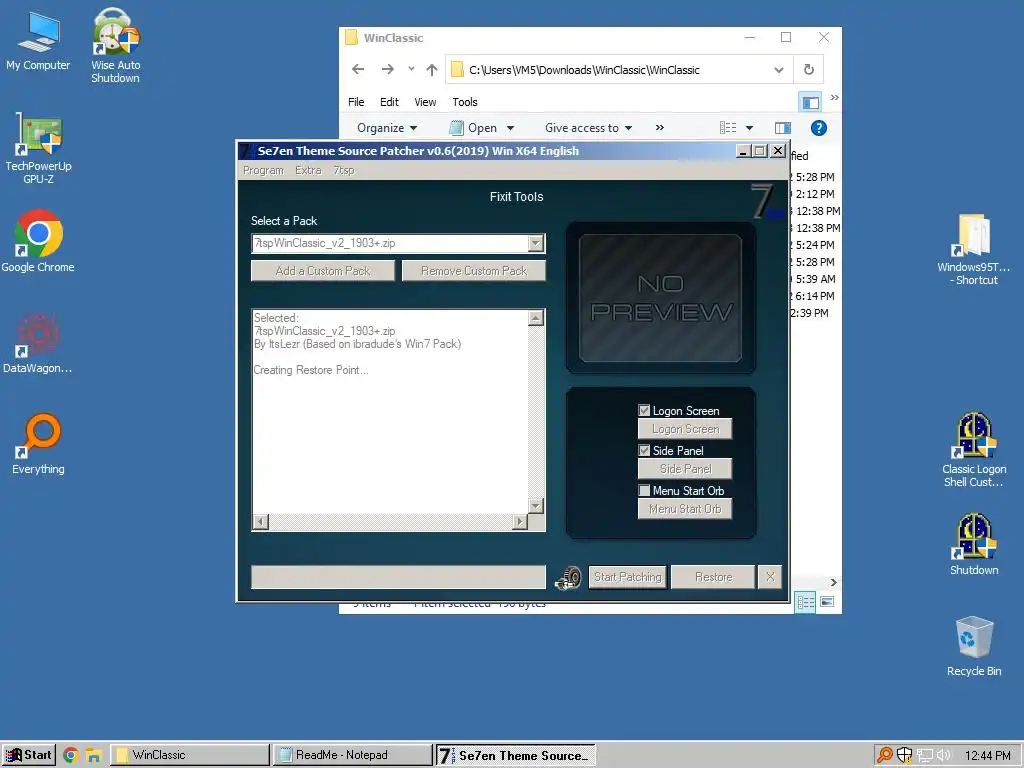
Task: Switch to large icons view in Explorer status bar
Action: (x=827, y=602)
